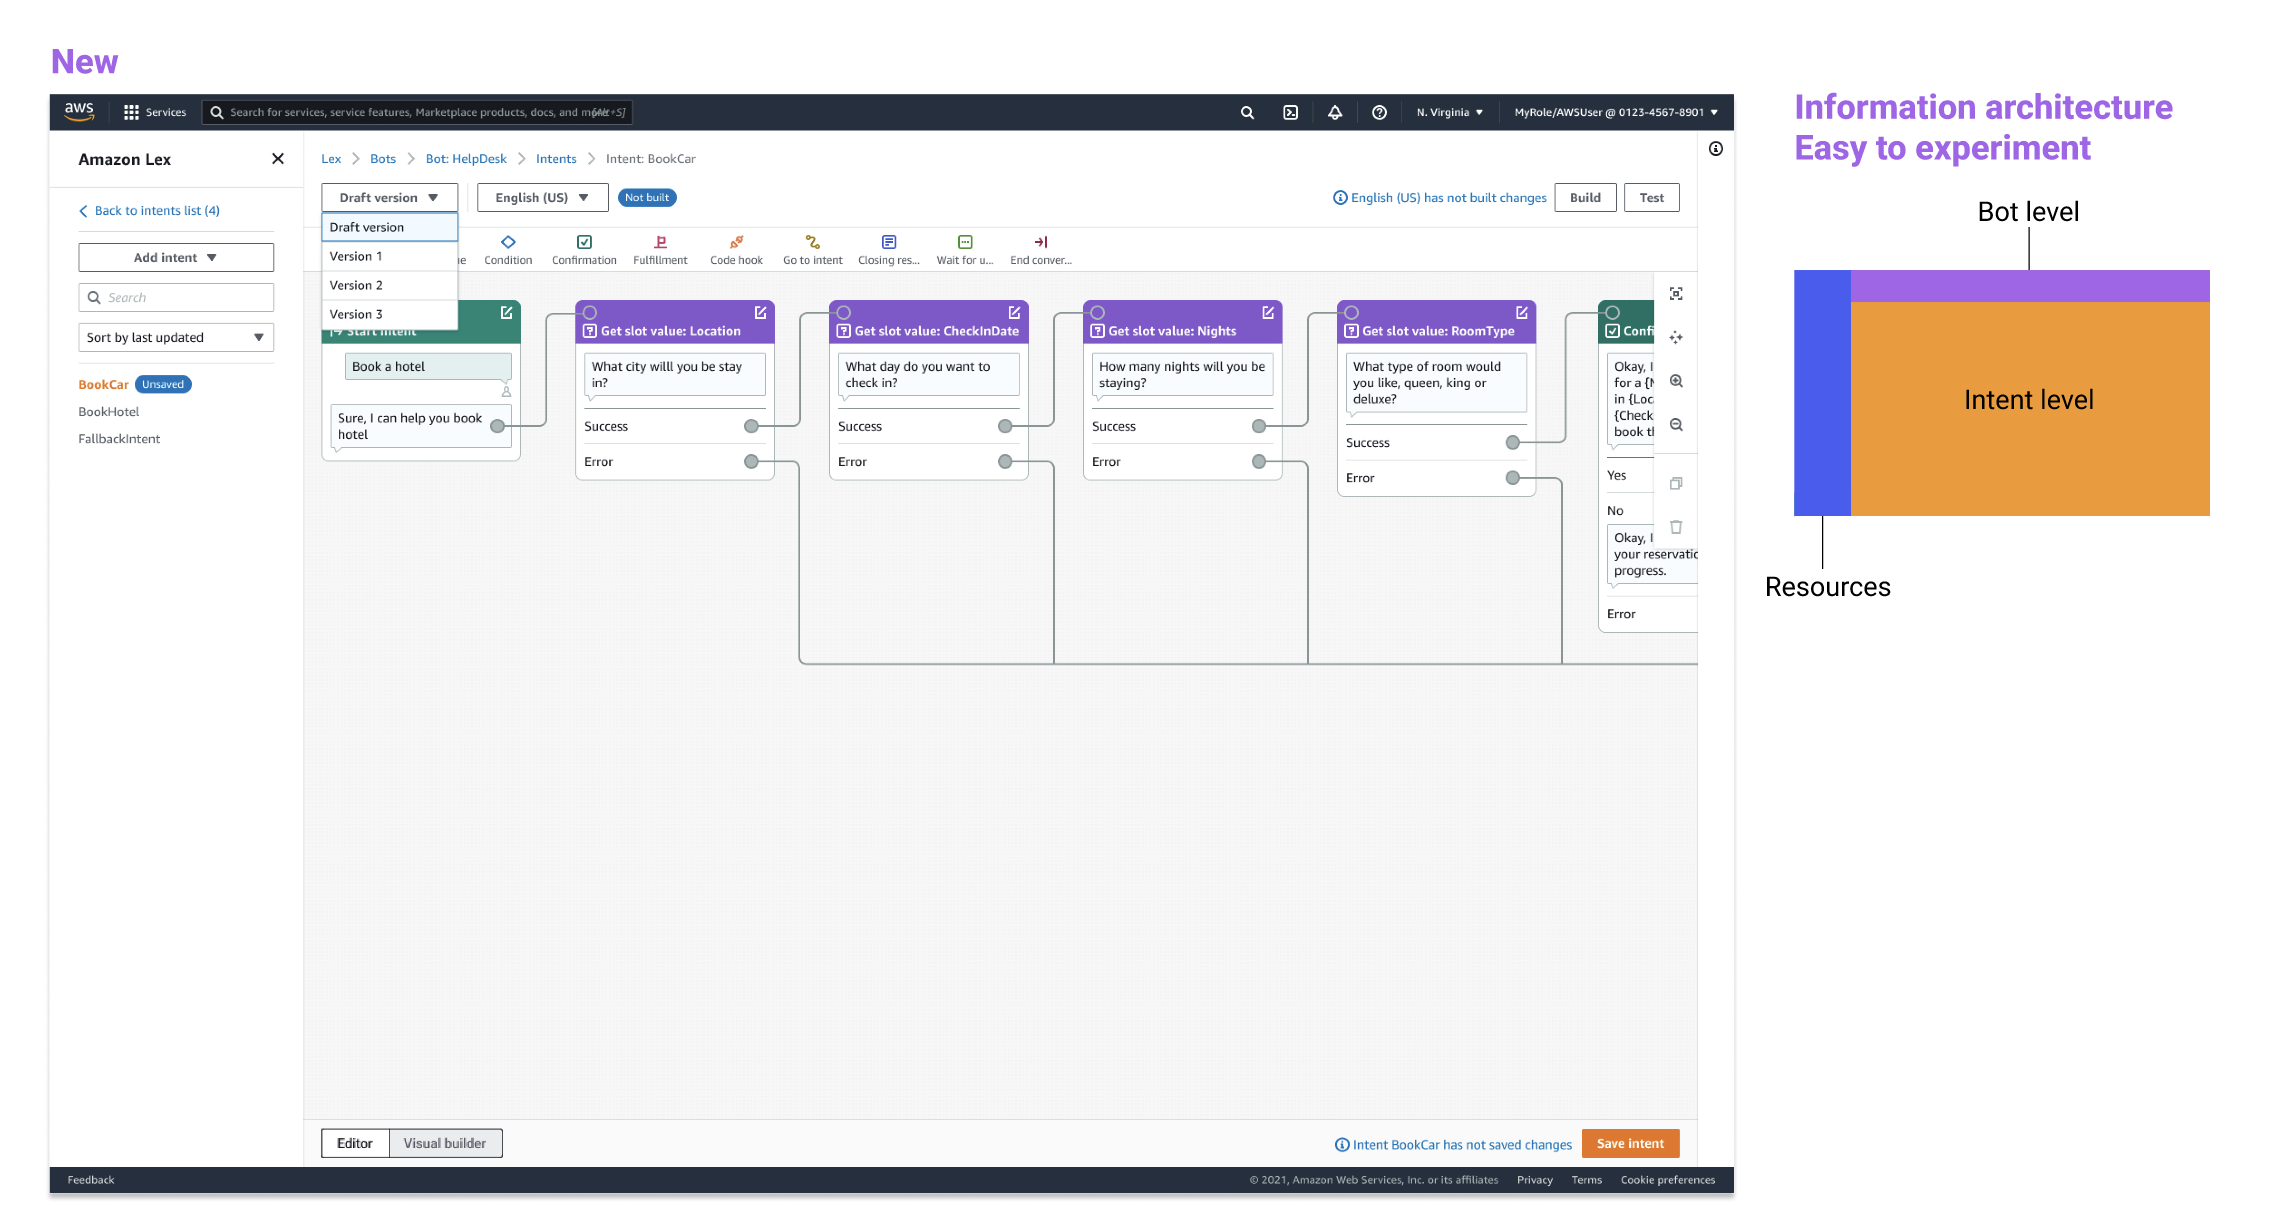Open the Lex breadcrumb link
This screenshot has height=1206, width=2296.
pyautogui.click(x=331, y=159)
